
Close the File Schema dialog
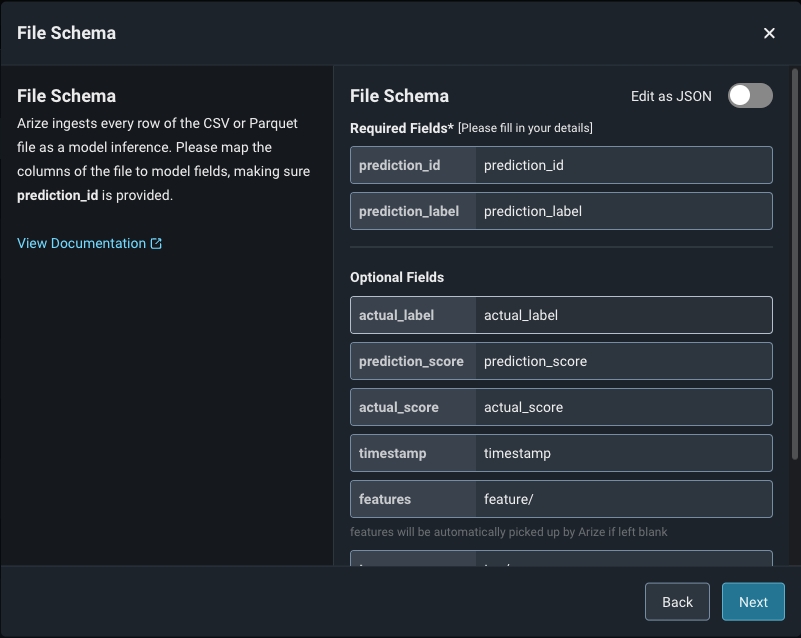(769, 33)
